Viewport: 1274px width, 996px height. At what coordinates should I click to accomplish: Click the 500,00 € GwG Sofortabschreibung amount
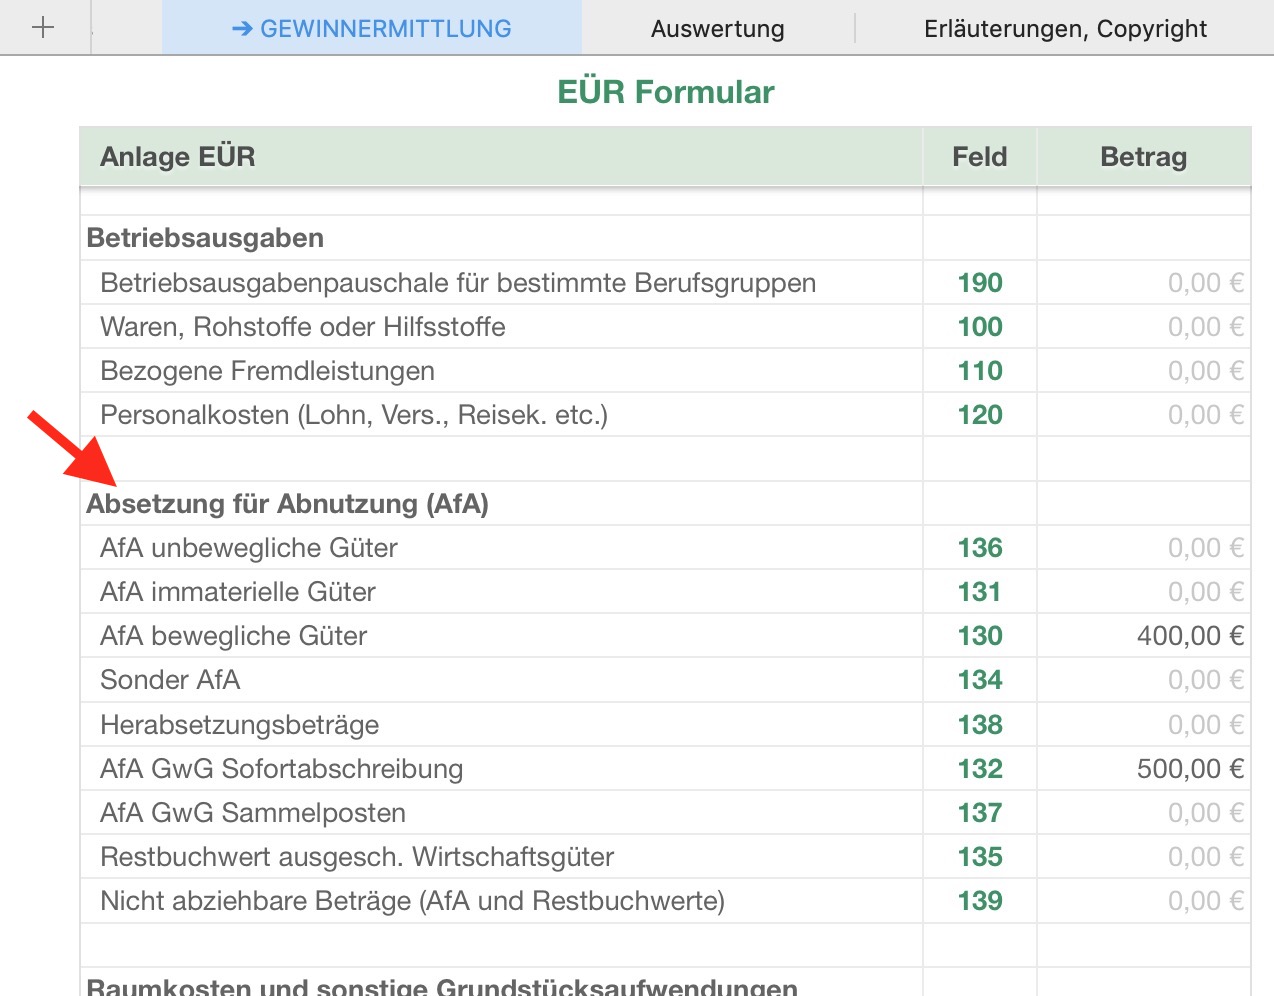point(1189,769)
